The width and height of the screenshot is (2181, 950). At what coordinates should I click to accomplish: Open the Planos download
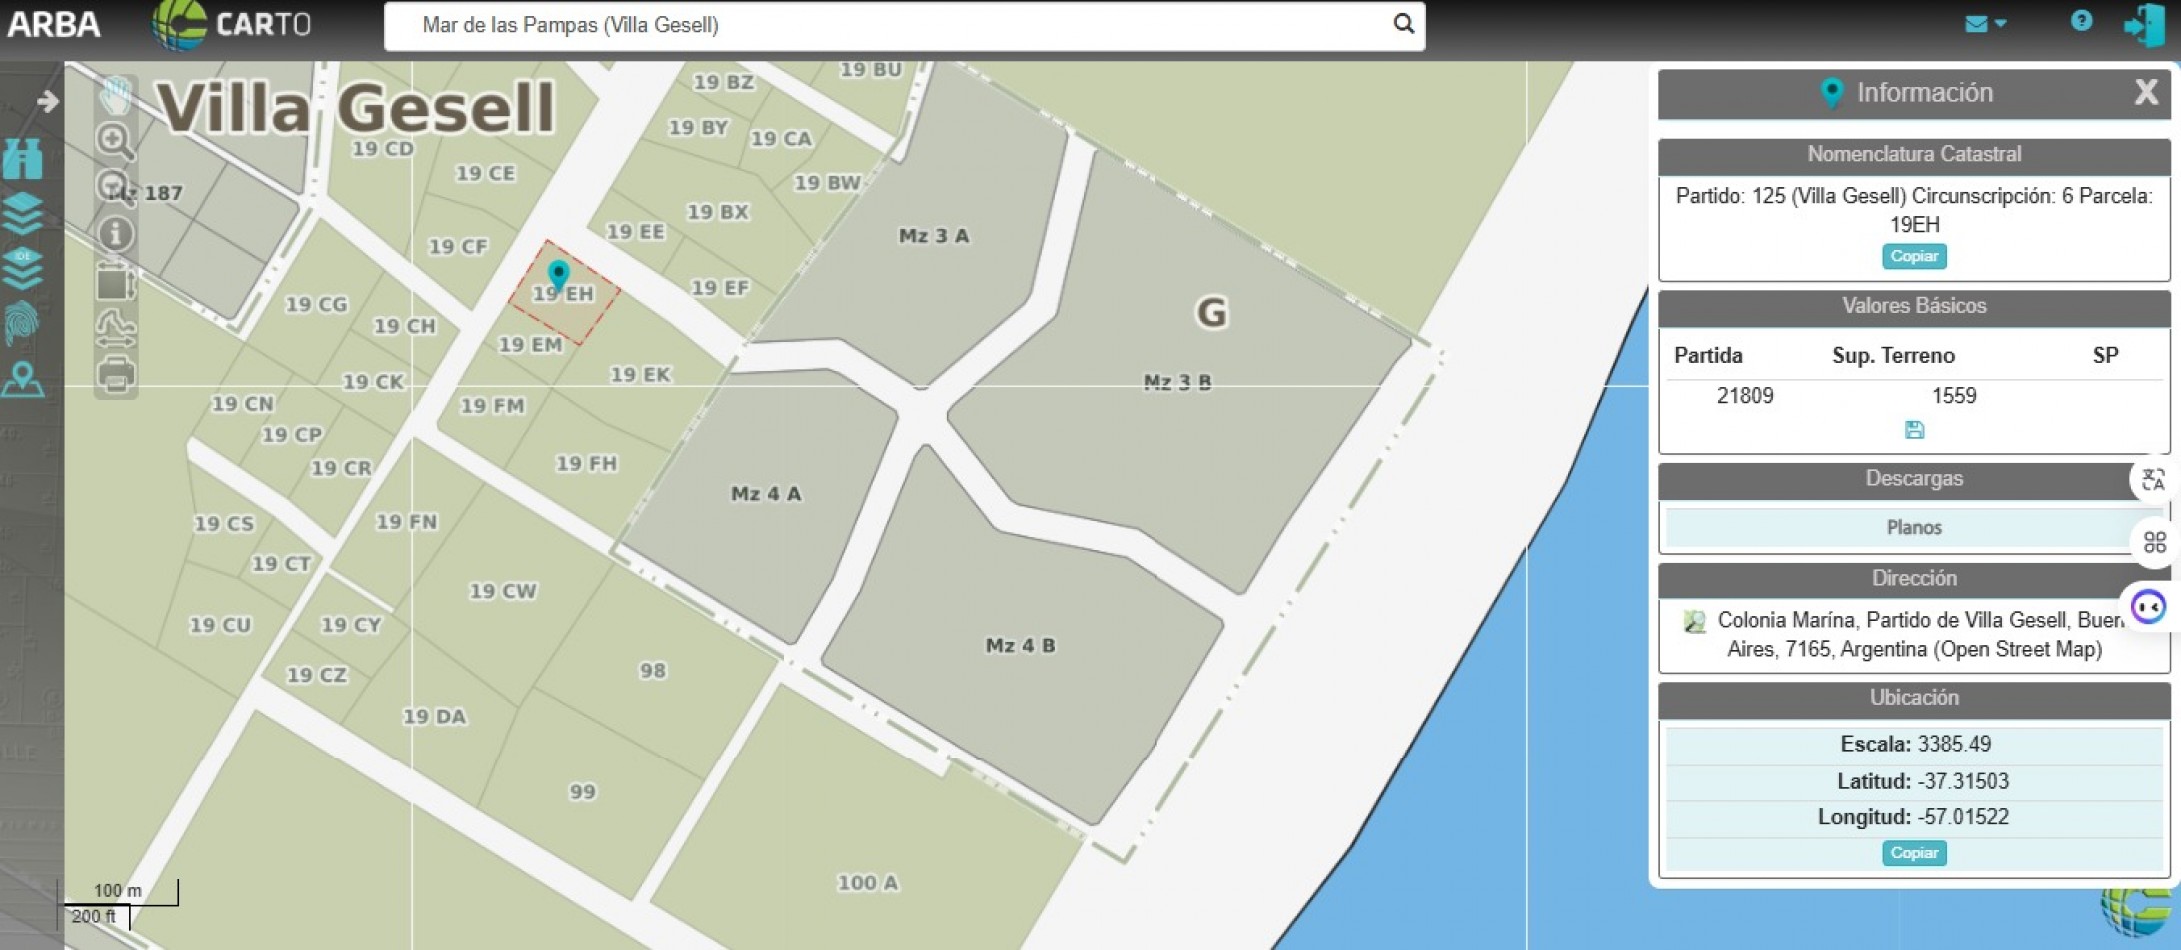(1913, 528)
